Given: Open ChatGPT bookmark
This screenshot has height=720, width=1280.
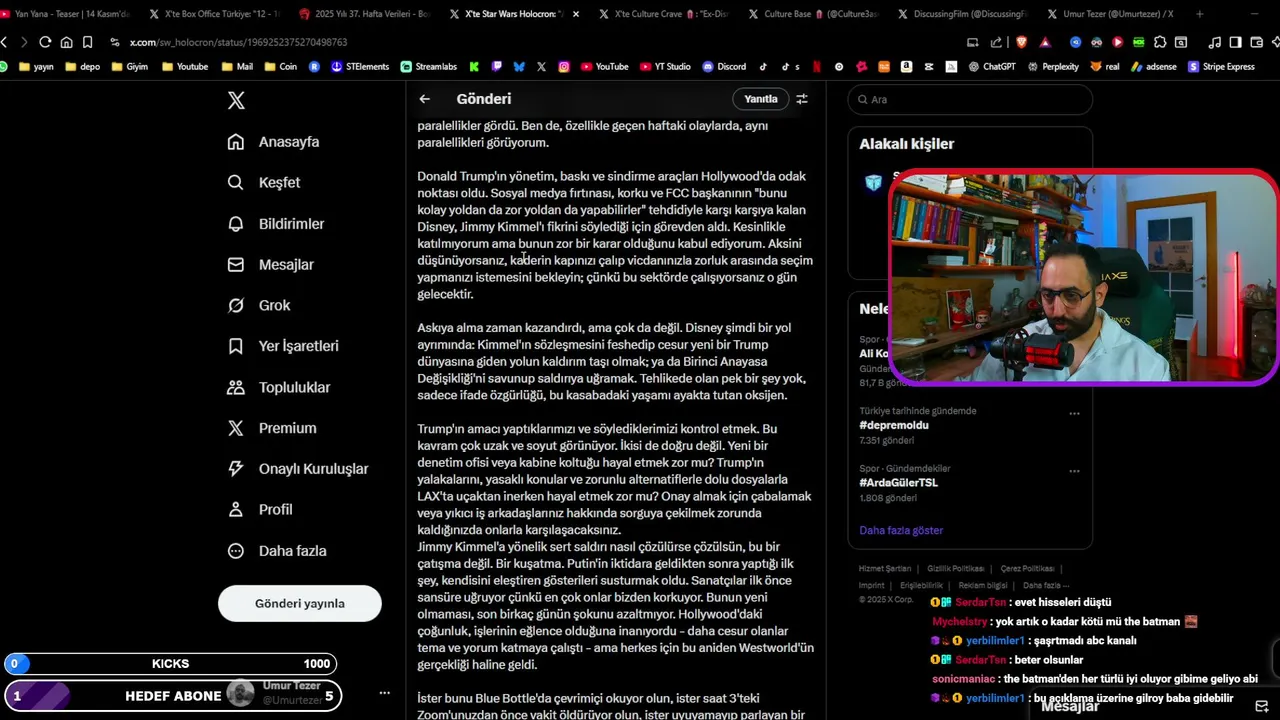Looking at the screenshot, I should coord(991,67).
